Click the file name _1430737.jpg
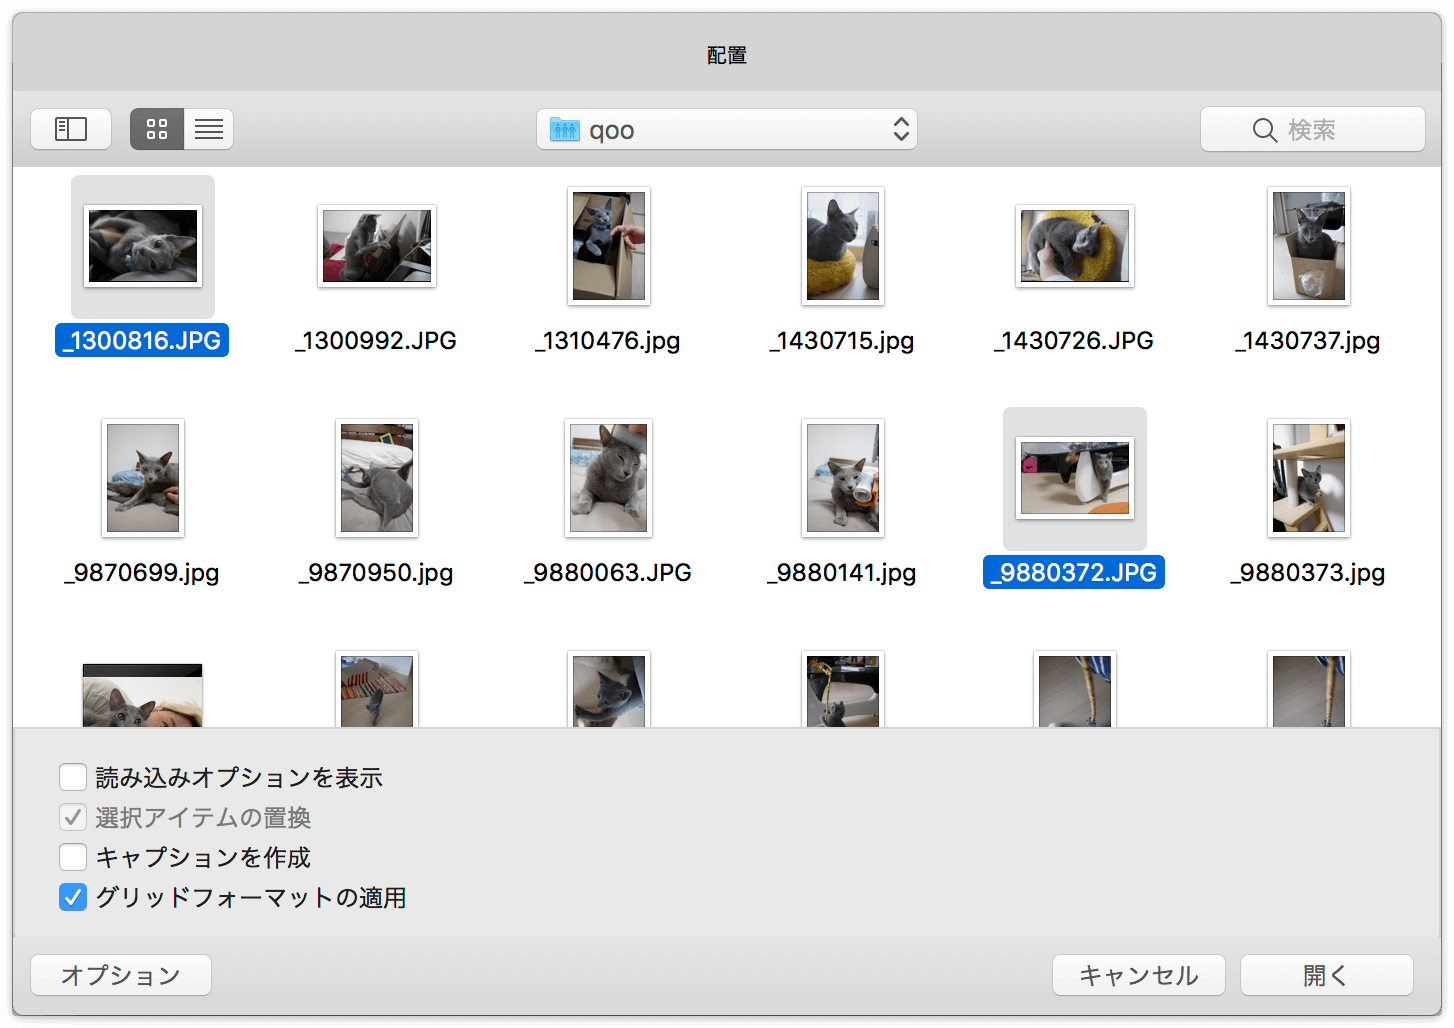 tap(1308, 340)
